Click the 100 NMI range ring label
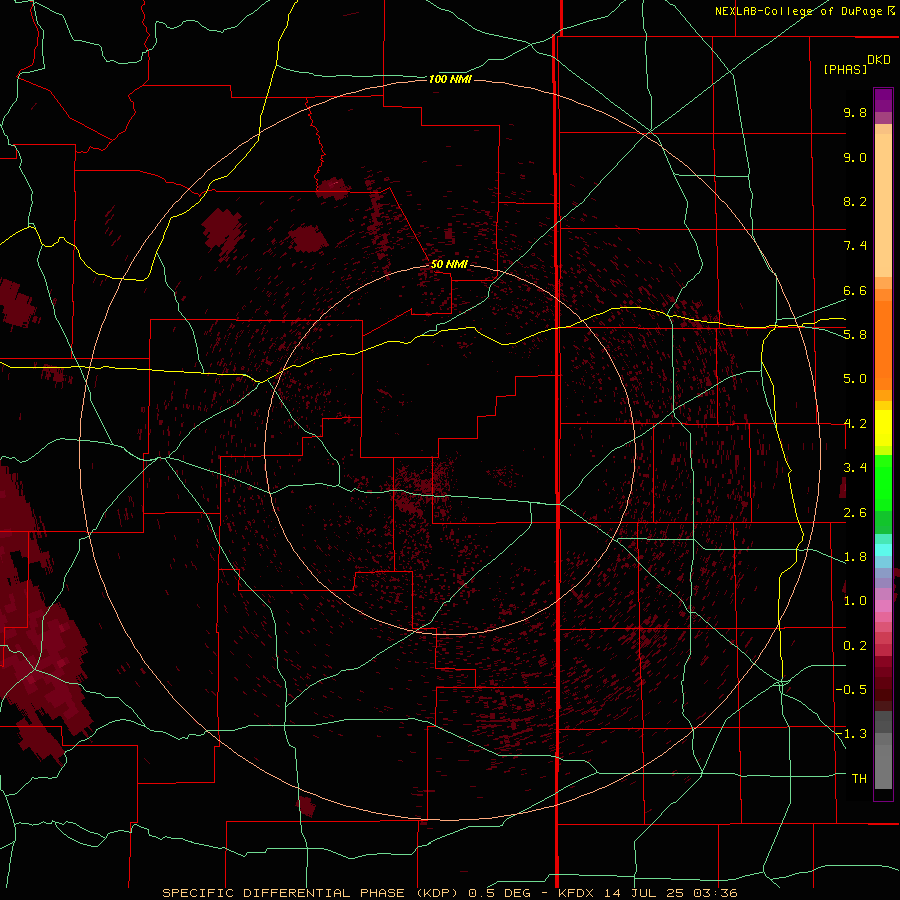900x900 pixels. point(449,79)
